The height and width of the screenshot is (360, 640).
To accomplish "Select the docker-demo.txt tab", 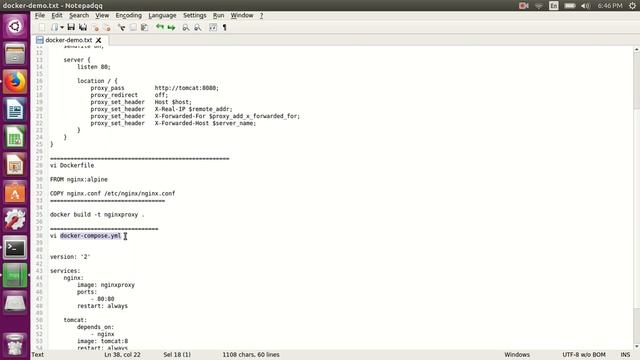I will coord(69,40).
